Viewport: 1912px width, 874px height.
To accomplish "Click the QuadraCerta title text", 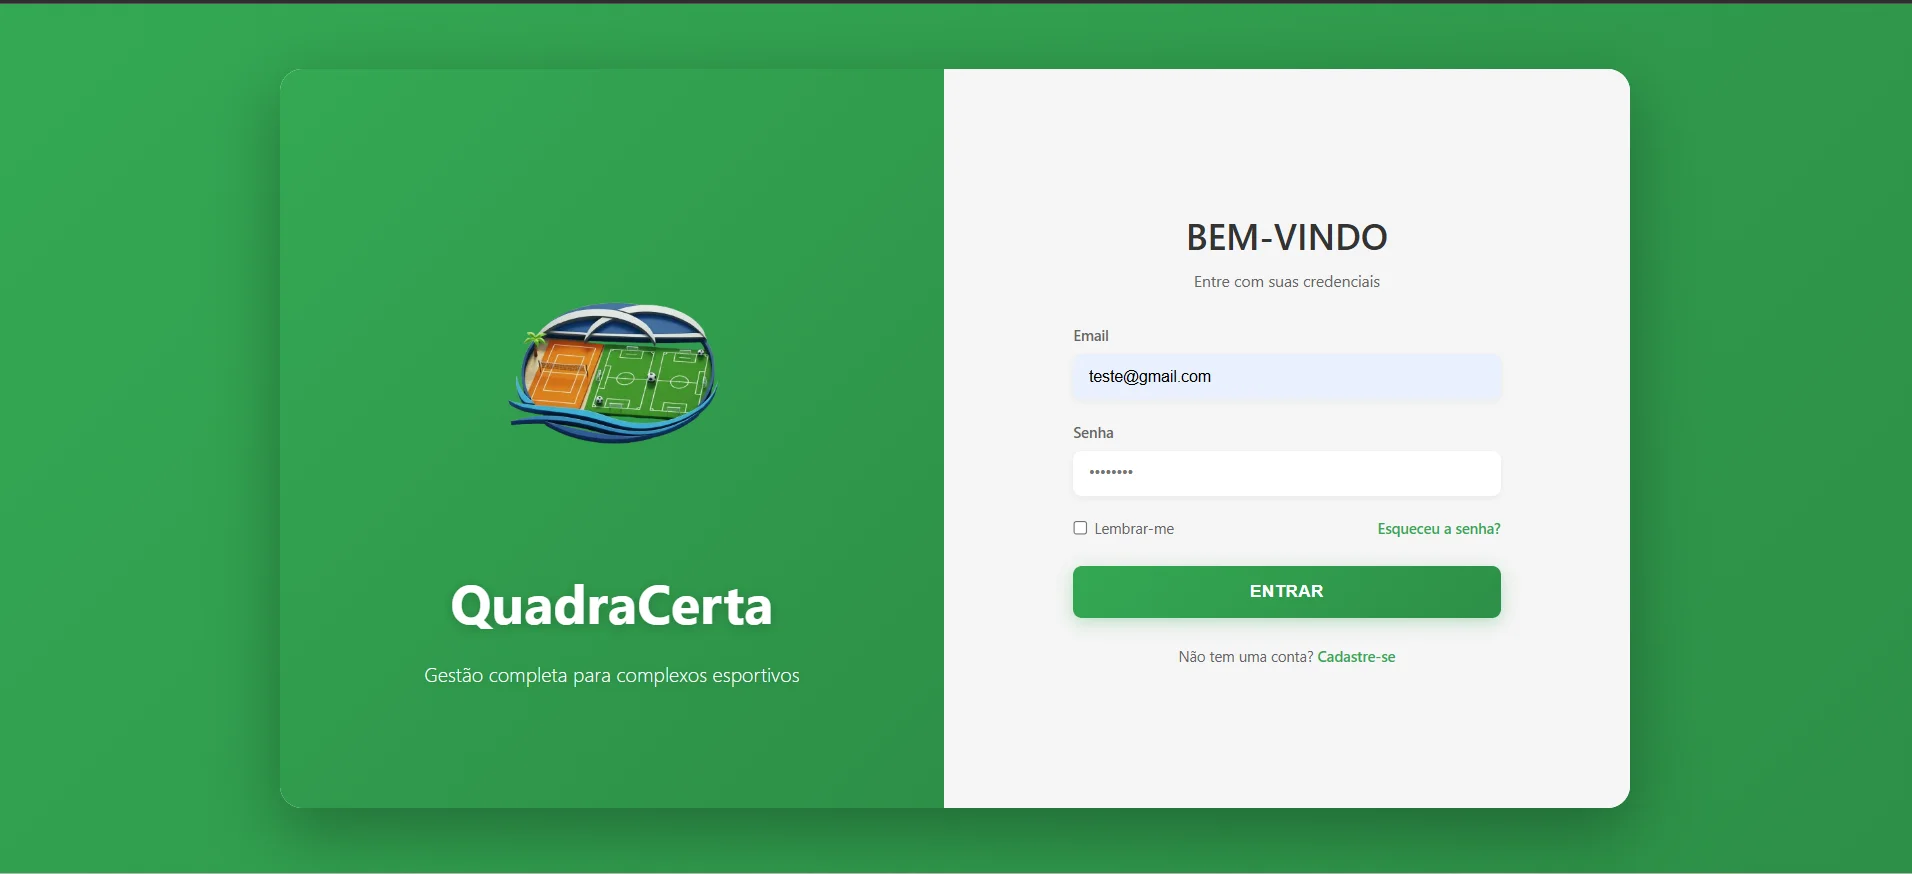I will 612,605.
